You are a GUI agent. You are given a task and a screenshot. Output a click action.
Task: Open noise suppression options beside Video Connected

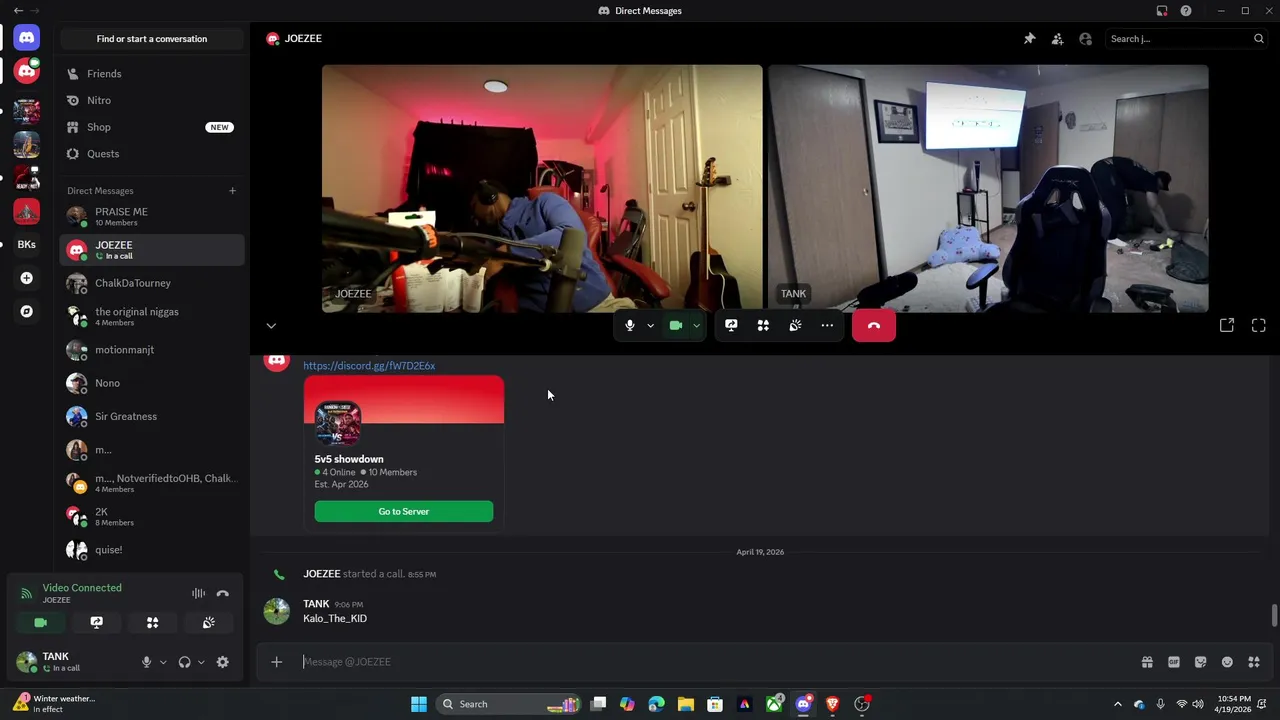199,594
